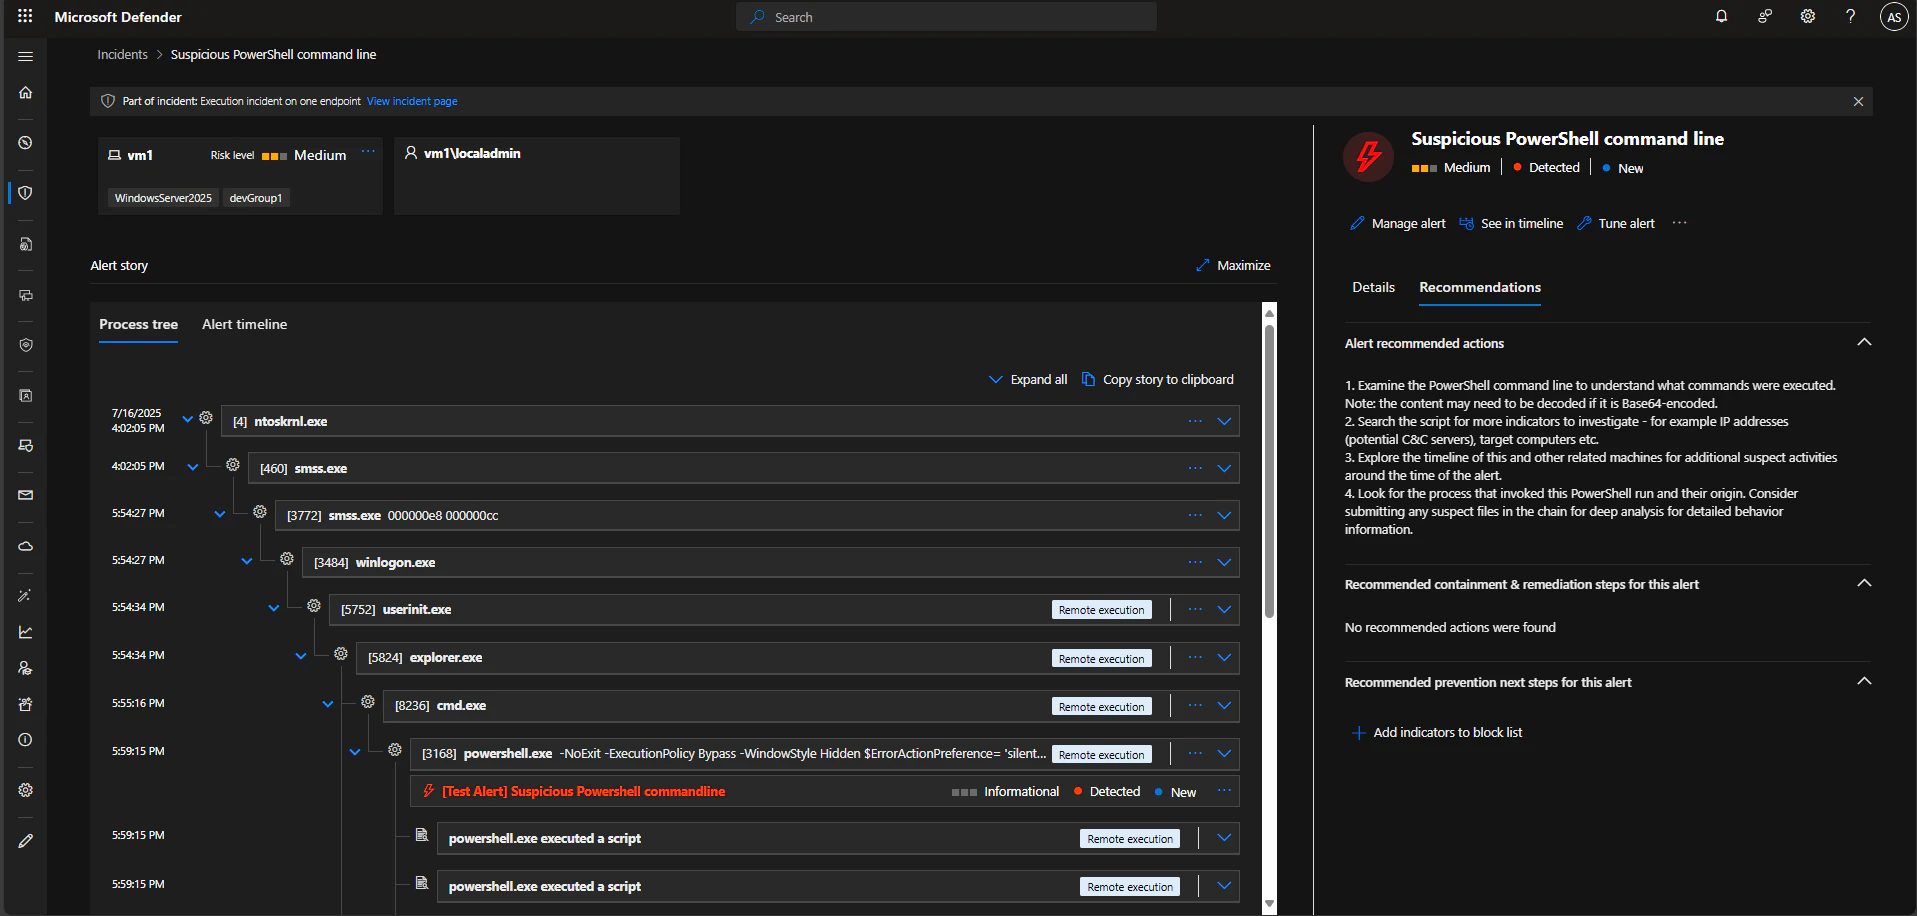The width and height of the screenshot is (1917, 916).
Task: Open more options for the Test Alert row
Action: tap(1224, 790)
